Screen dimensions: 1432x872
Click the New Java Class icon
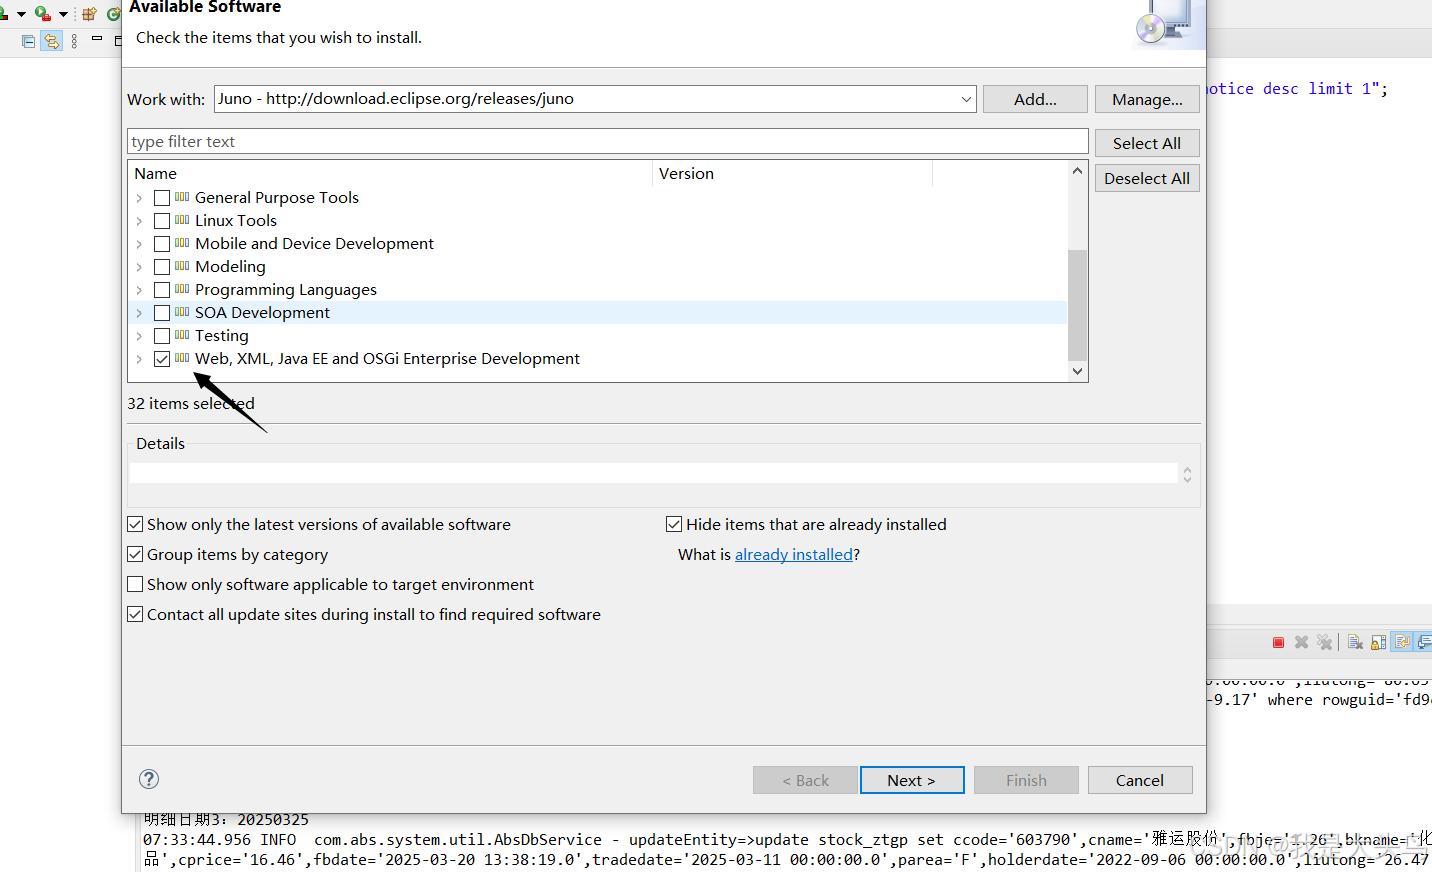[x=114, y=14]
